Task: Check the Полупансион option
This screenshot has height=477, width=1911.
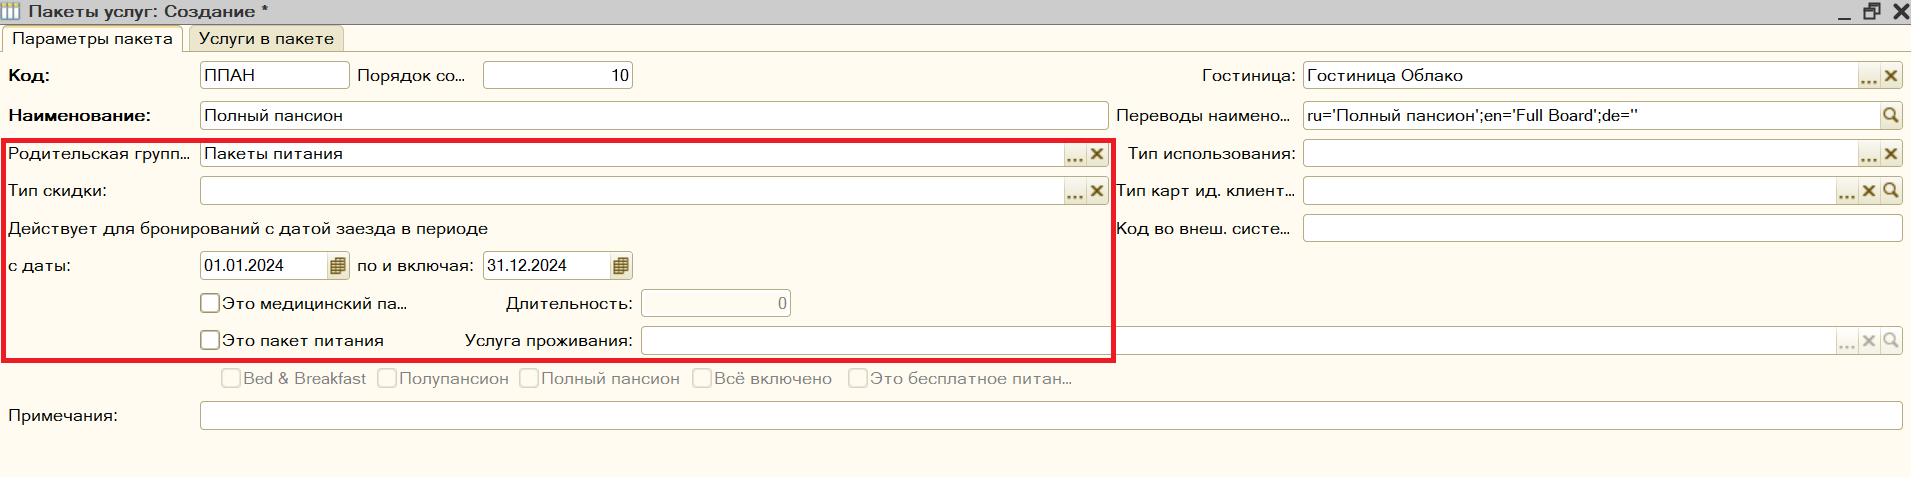Action: tap(387, 378)
